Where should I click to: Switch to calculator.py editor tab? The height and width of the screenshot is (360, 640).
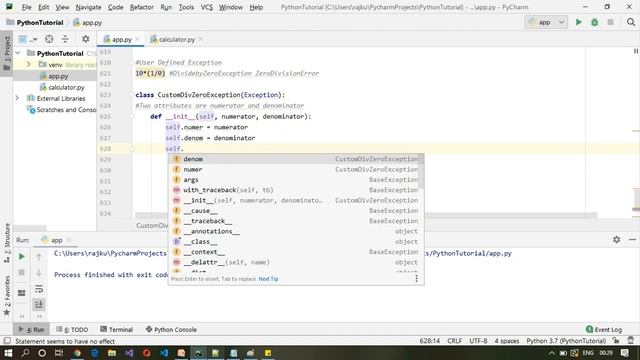(177, 39)
